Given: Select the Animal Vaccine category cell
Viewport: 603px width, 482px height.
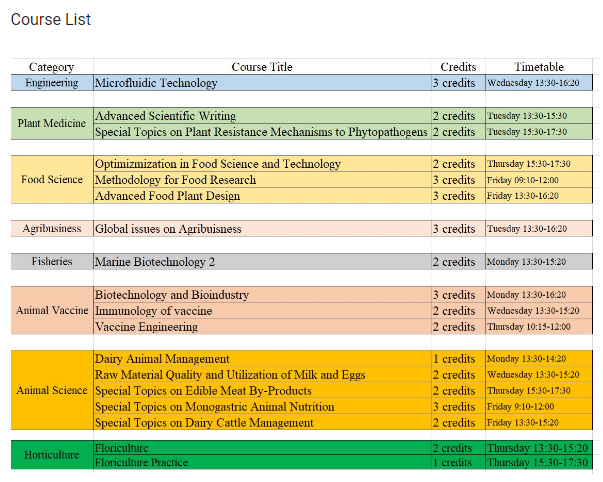Looking at the screenshot, I should (x=52, y=311).
